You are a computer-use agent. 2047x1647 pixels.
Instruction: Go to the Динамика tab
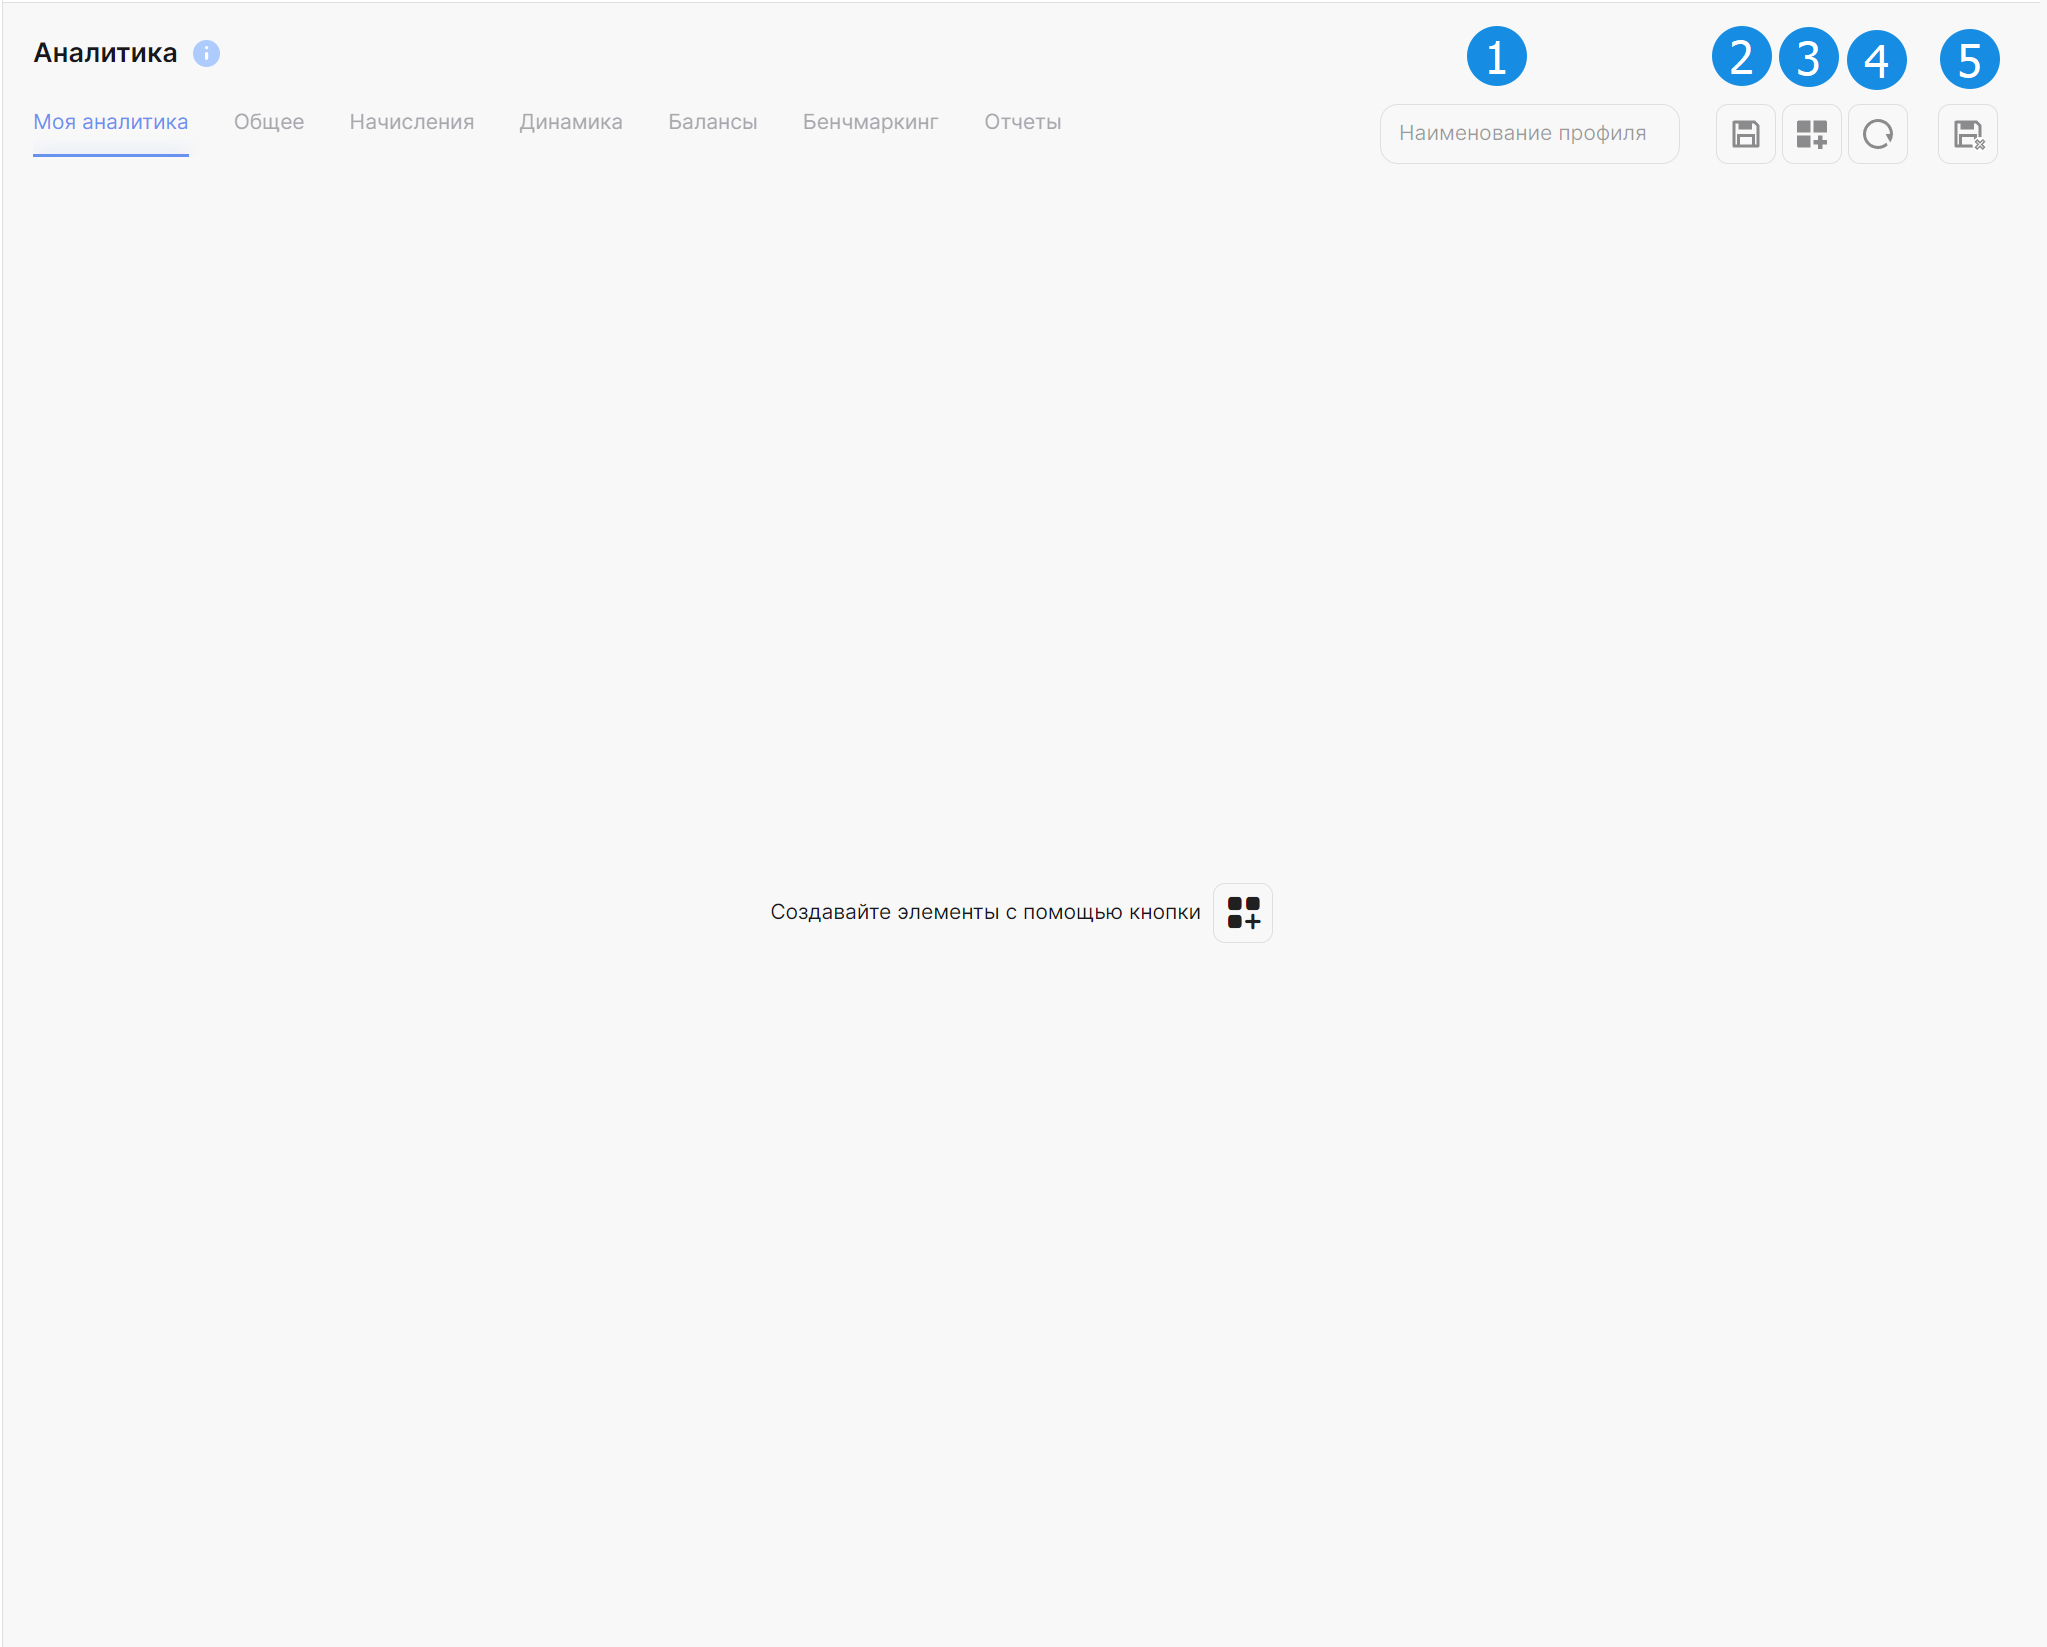tap(571, 122)
